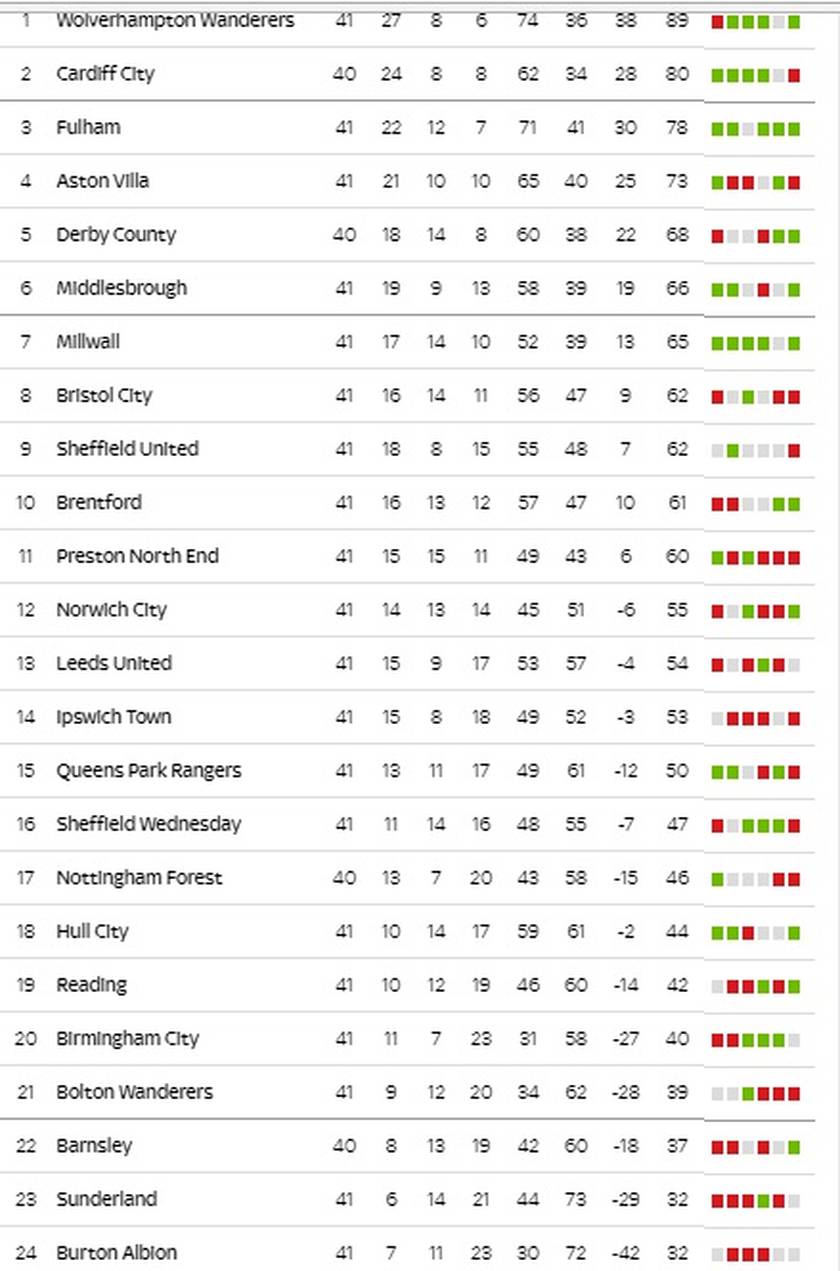Open the Burton Albion team link
This screenshot has height=1271, width=840.
tap(116, 1253)
